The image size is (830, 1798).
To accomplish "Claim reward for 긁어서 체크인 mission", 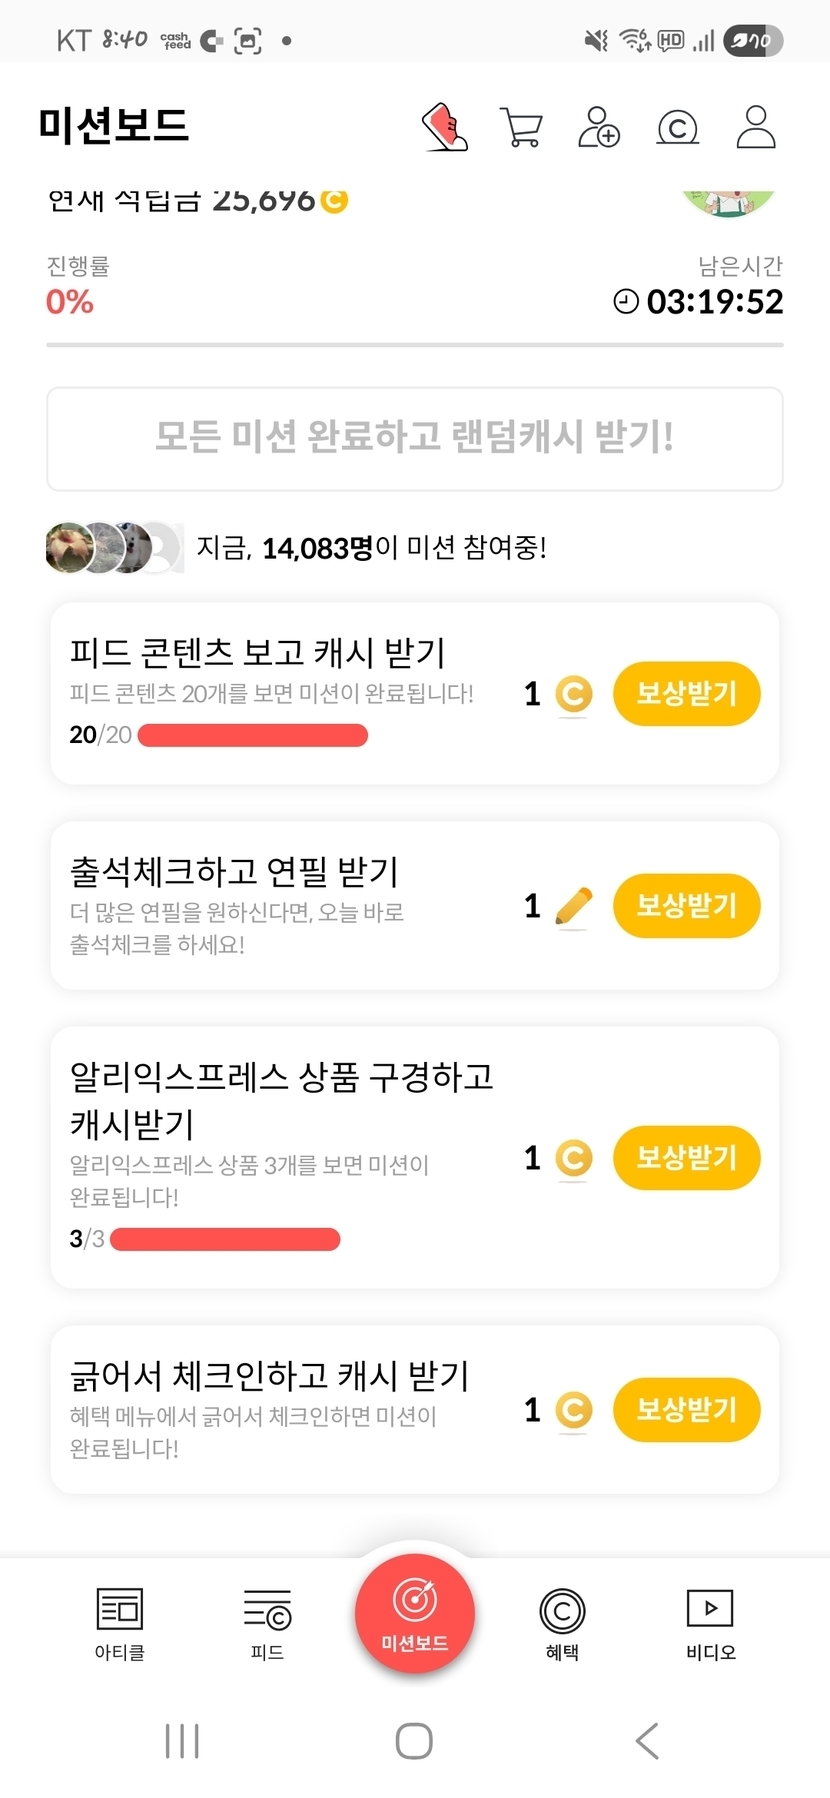I will click(686, 1410).
